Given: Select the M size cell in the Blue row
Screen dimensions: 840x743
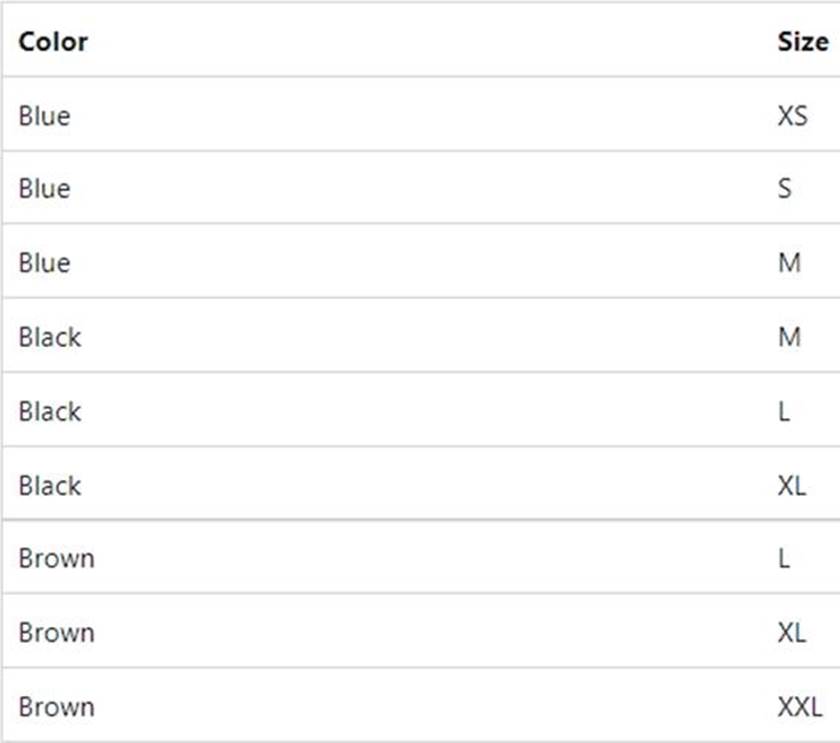Looking at the screenshot, I should tap(789, 263).
